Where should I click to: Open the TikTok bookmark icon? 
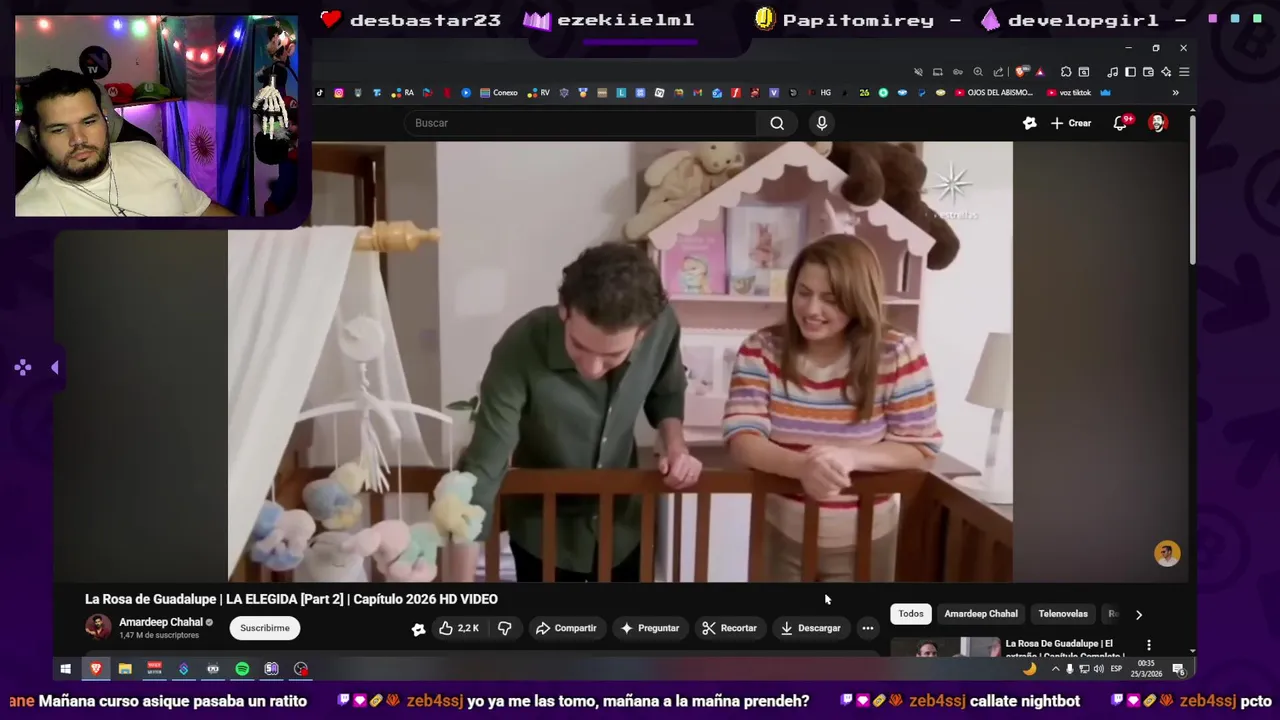320,93
